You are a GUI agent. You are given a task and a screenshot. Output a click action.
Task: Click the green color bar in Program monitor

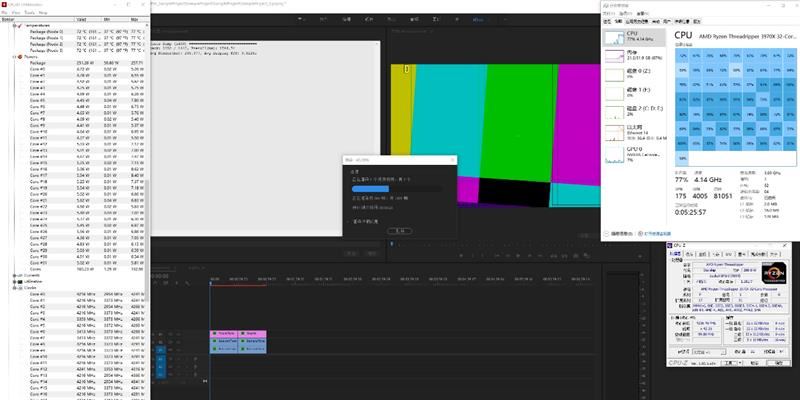point(518,122)
